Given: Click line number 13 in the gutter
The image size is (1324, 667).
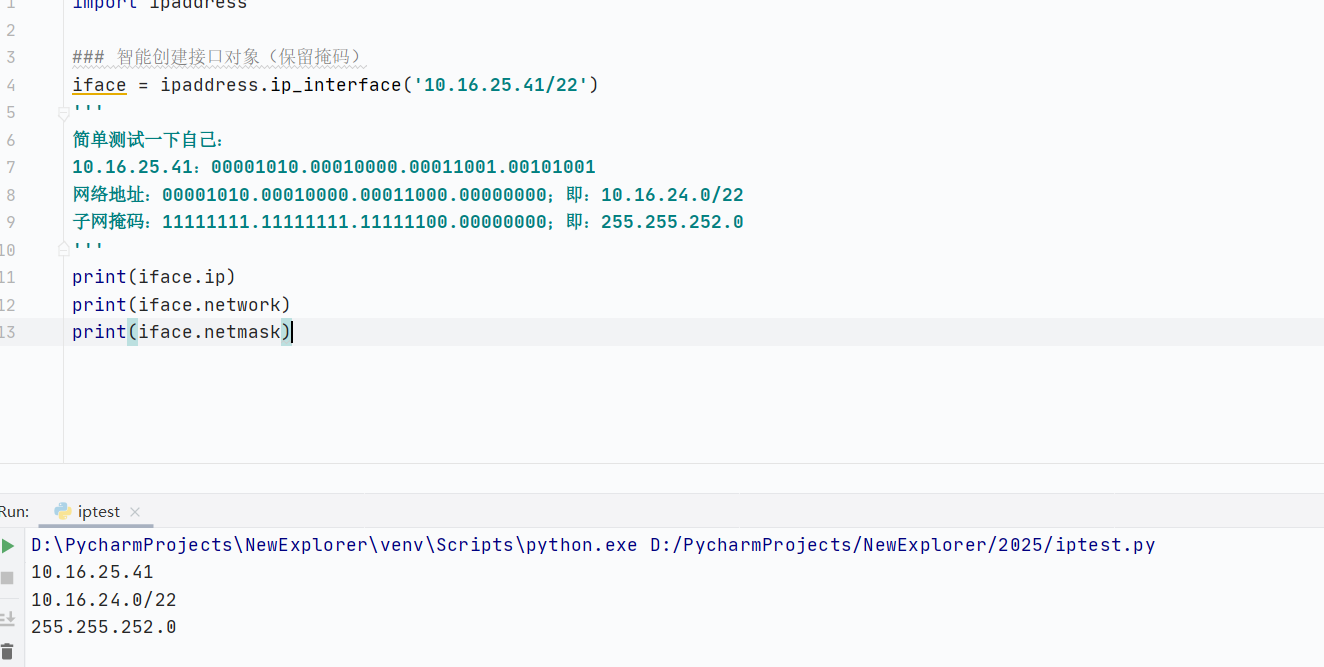Looking at the screenshot, I should click(8, 332).
